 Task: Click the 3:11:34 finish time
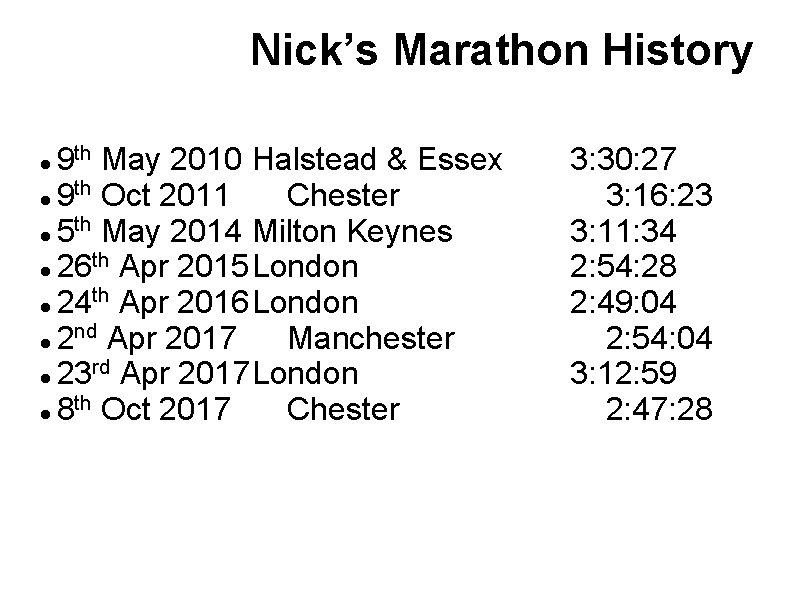(623, 231)
